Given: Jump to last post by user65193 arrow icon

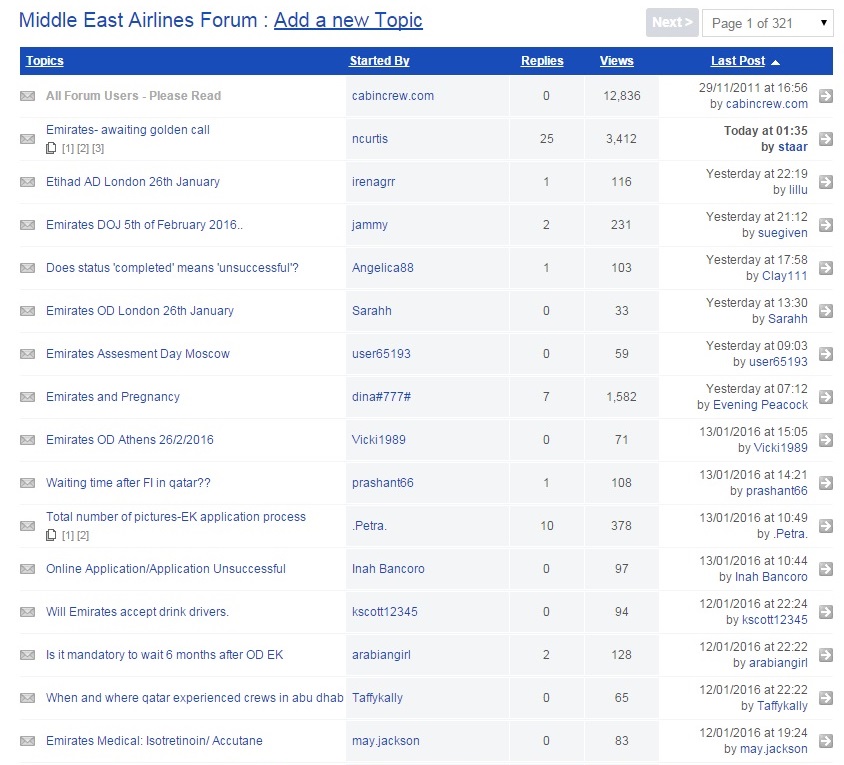Looking at the screenshot, I should point(826,354).
